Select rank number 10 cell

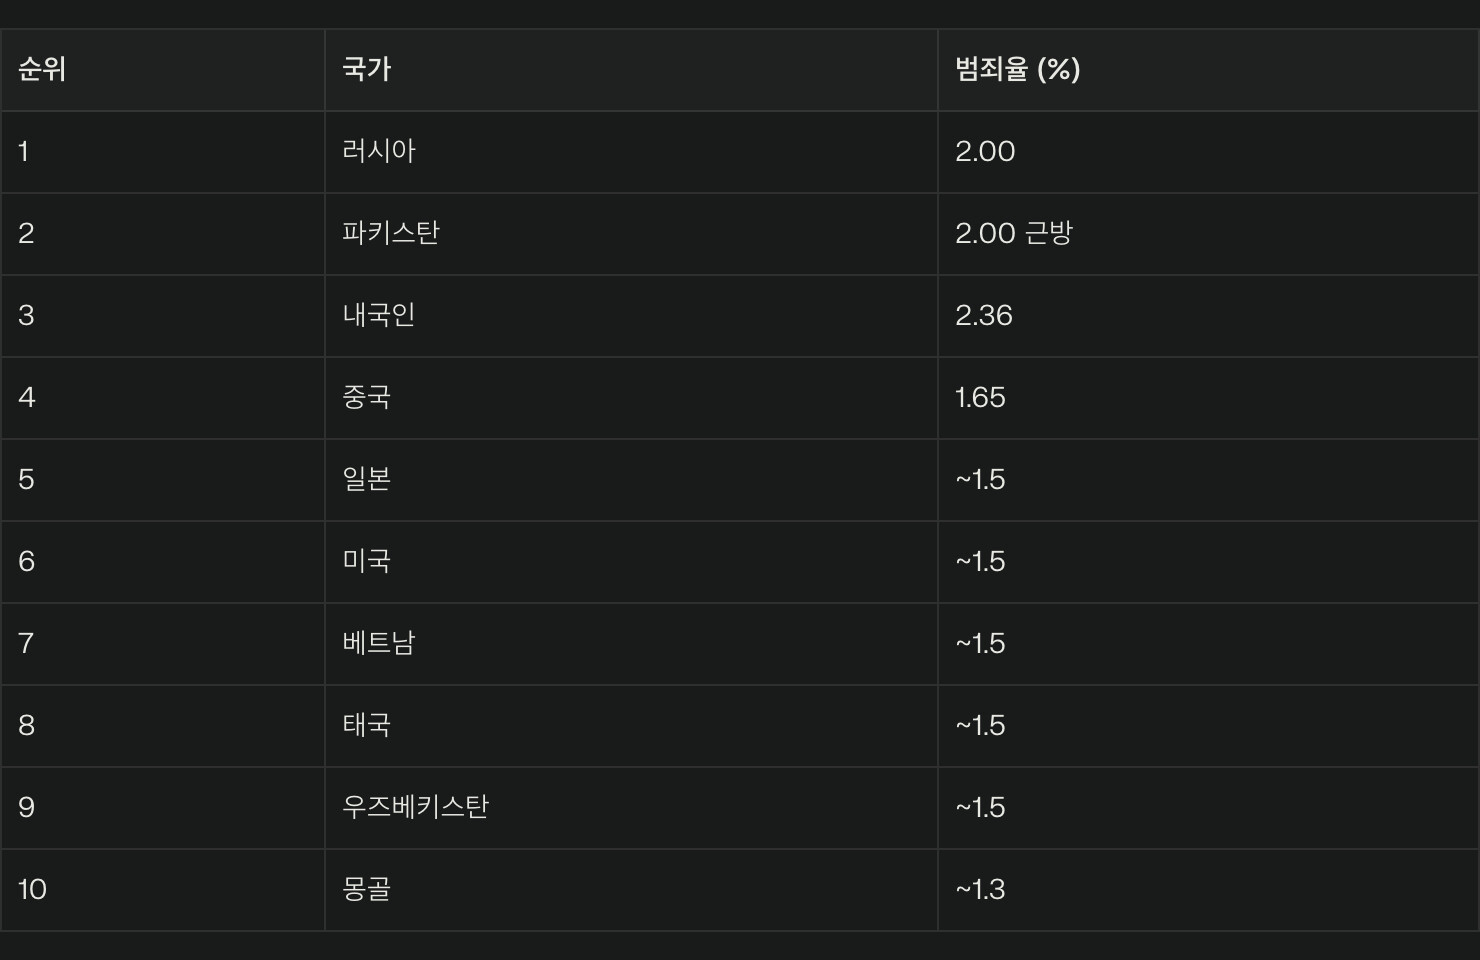coord(163,890)
